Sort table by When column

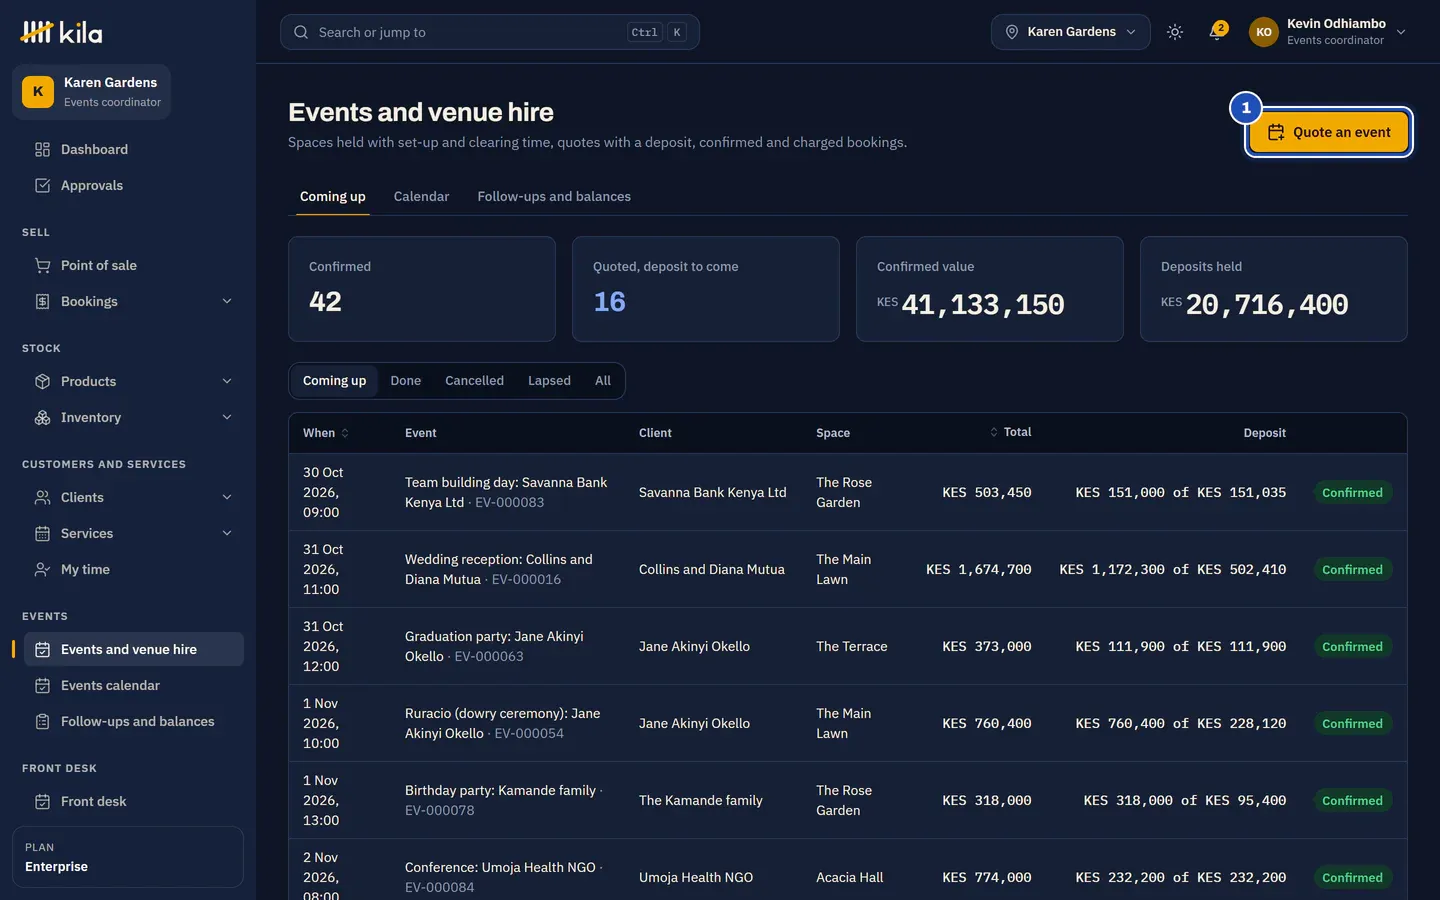(x=326, y=433)
